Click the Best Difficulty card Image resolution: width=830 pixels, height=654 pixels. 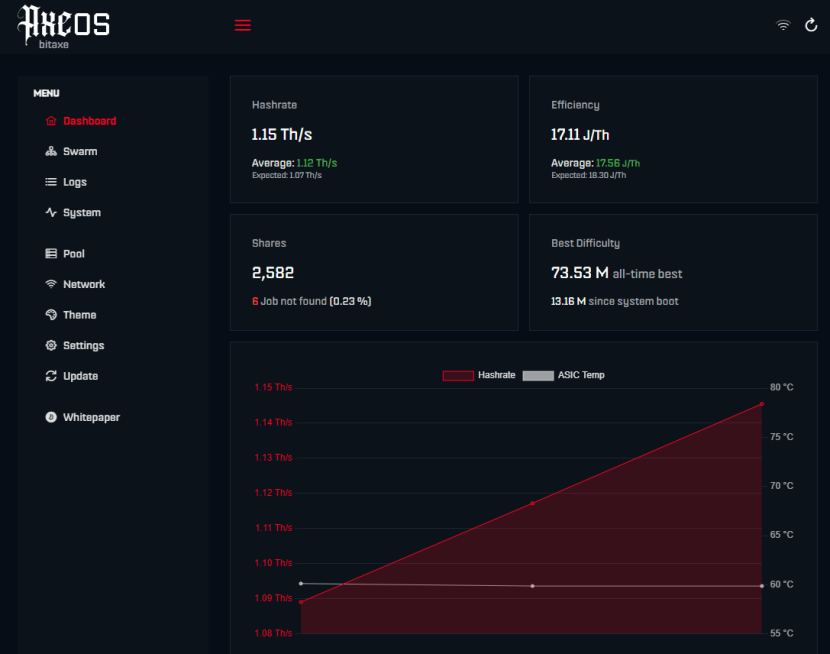click(673, 272)
